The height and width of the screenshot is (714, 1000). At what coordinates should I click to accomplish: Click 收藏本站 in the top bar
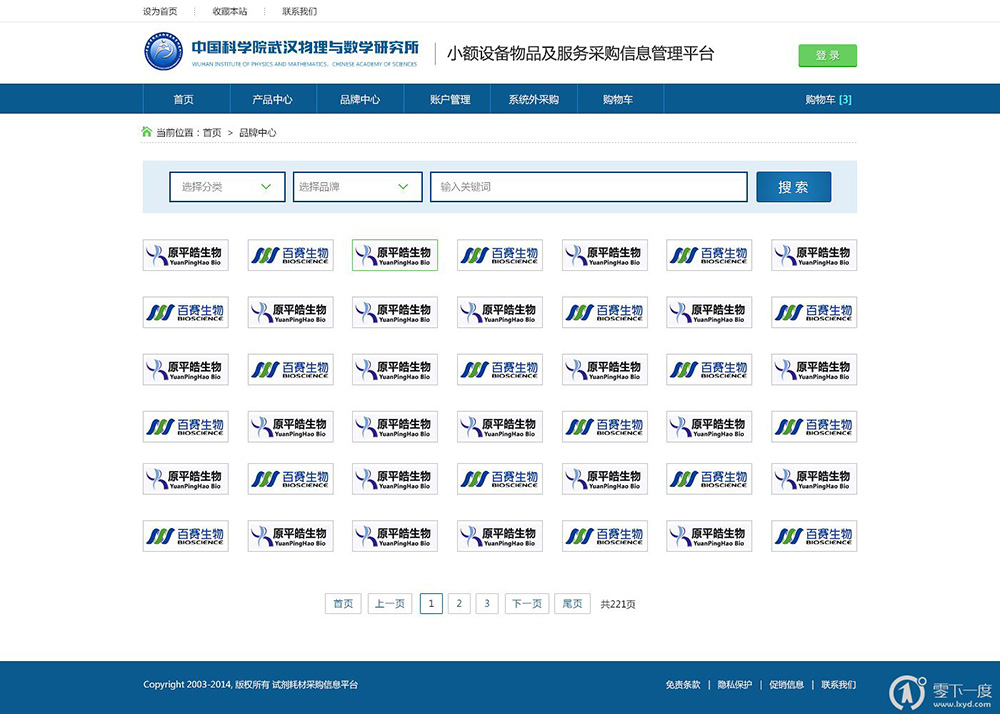(230, 11)
